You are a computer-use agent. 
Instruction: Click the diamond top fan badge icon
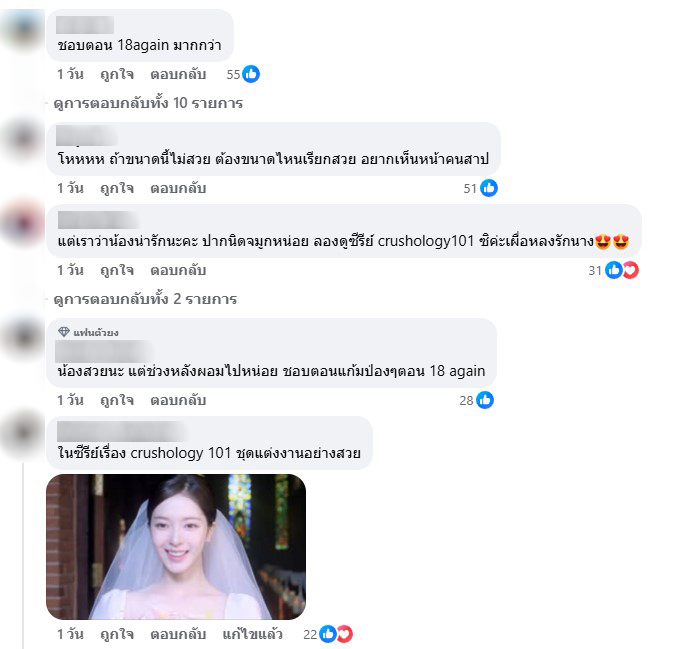pos(64,332)
